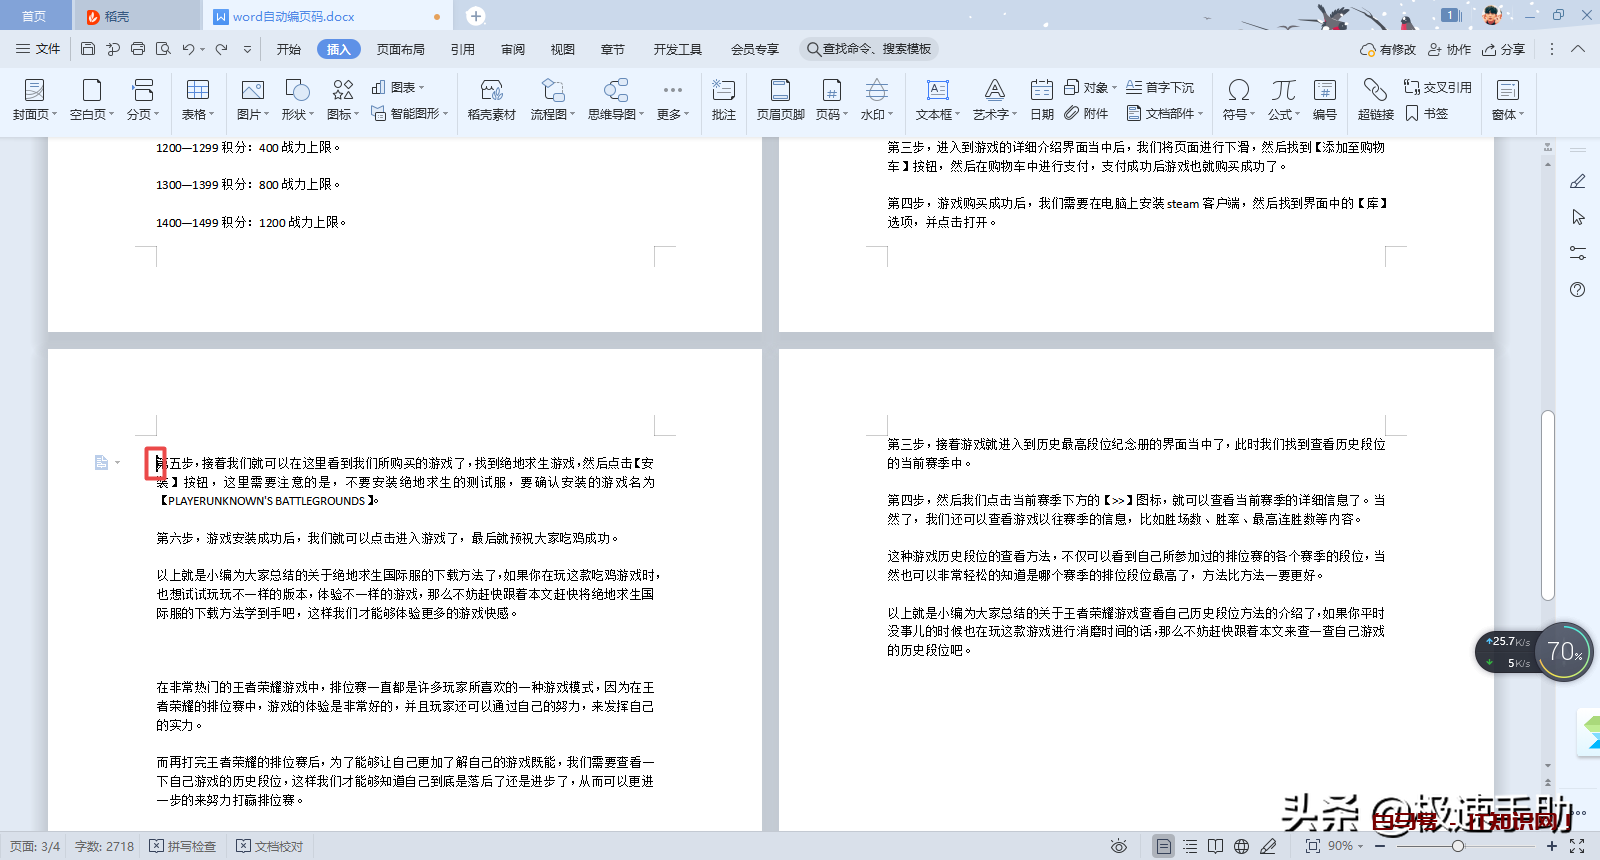Insert a comment with 批注 icon

pos(723,99)
